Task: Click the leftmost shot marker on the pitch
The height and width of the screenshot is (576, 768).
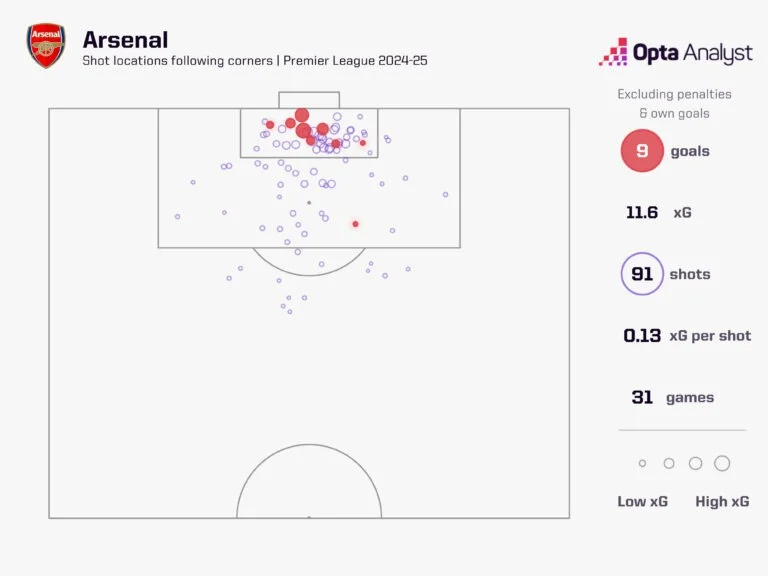Action: (x=177, y=216)
